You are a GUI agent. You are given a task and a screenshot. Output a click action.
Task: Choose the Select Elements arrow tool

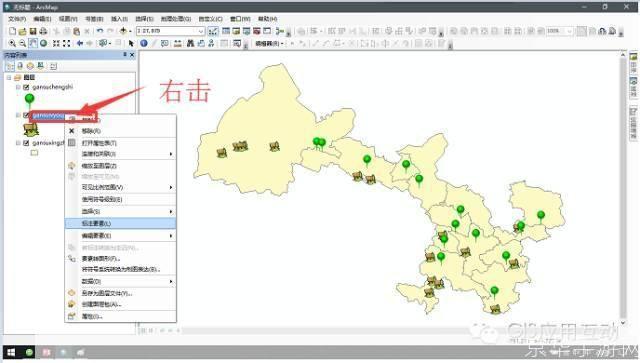pyautogui.click(x=131, y=43)
